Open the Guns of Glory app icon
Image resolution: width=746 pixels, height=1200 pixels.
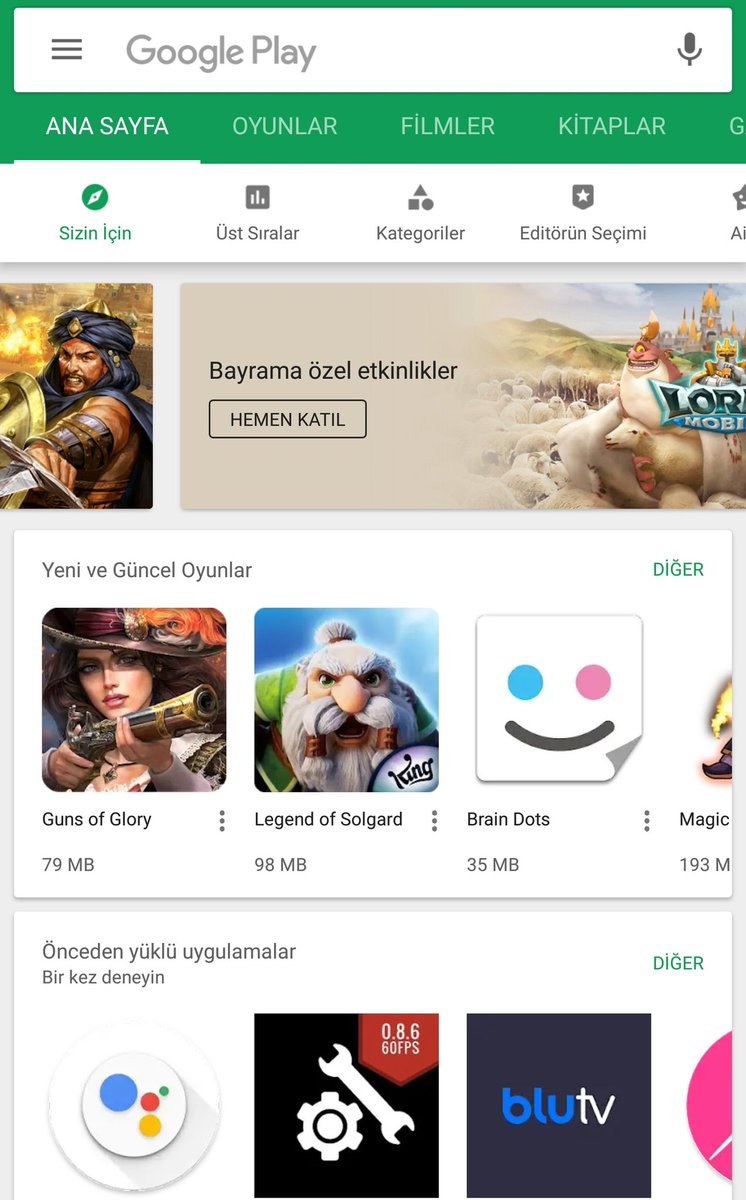(134, 700)
